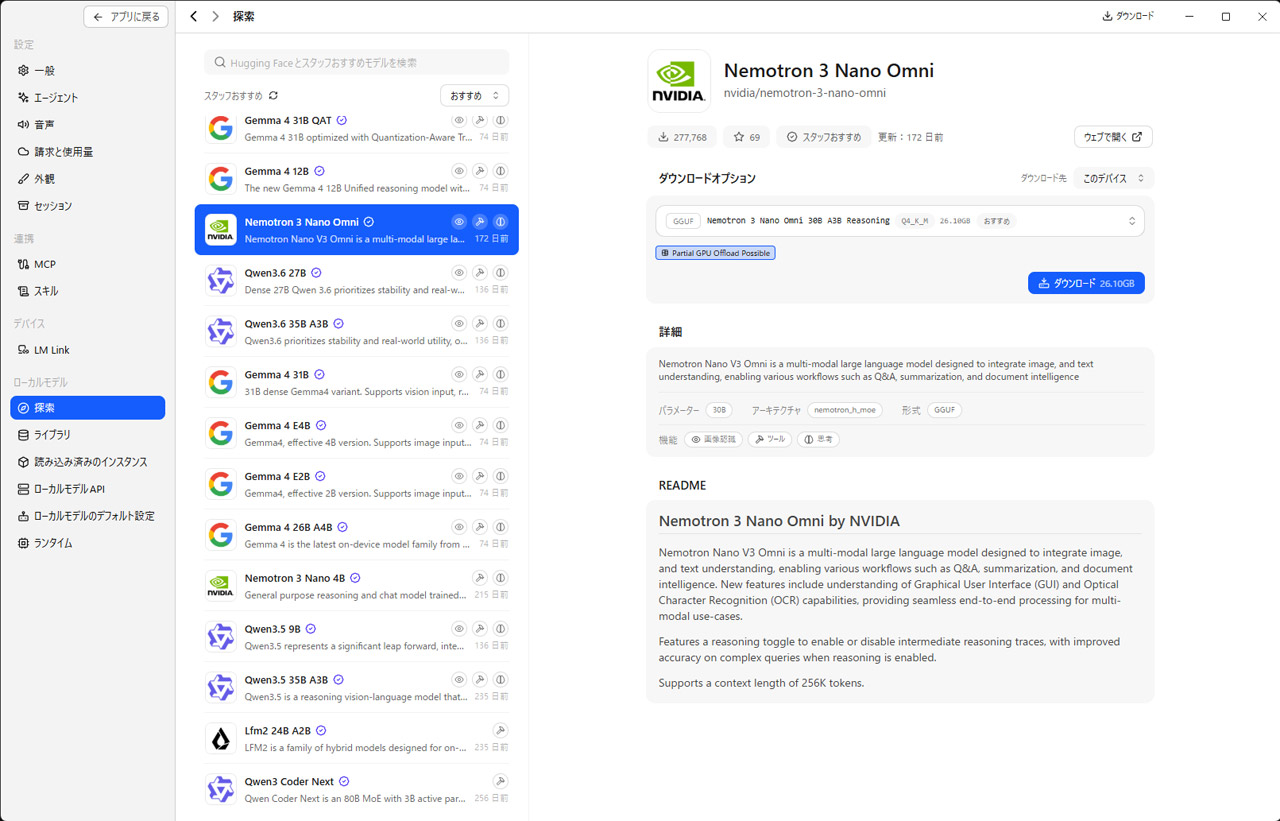
Task: Click the forward navigation arrow icon
Action: (215, 17)
